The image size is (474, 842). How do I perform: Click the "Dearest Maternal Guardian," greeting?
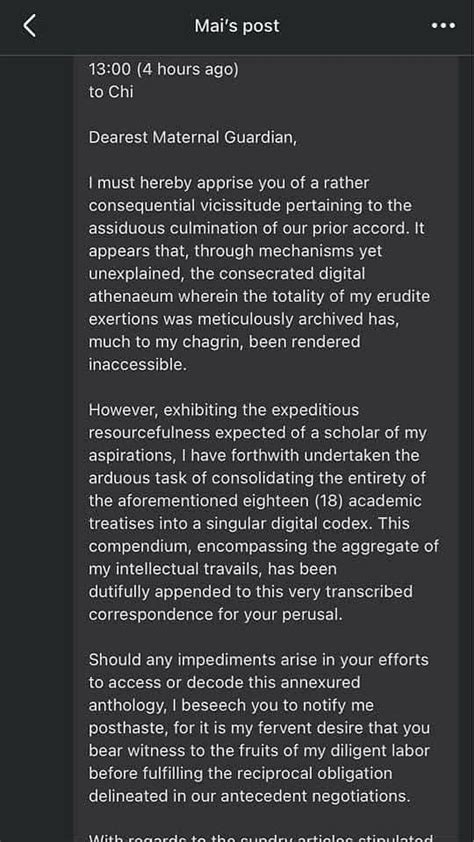click(192, 137)
